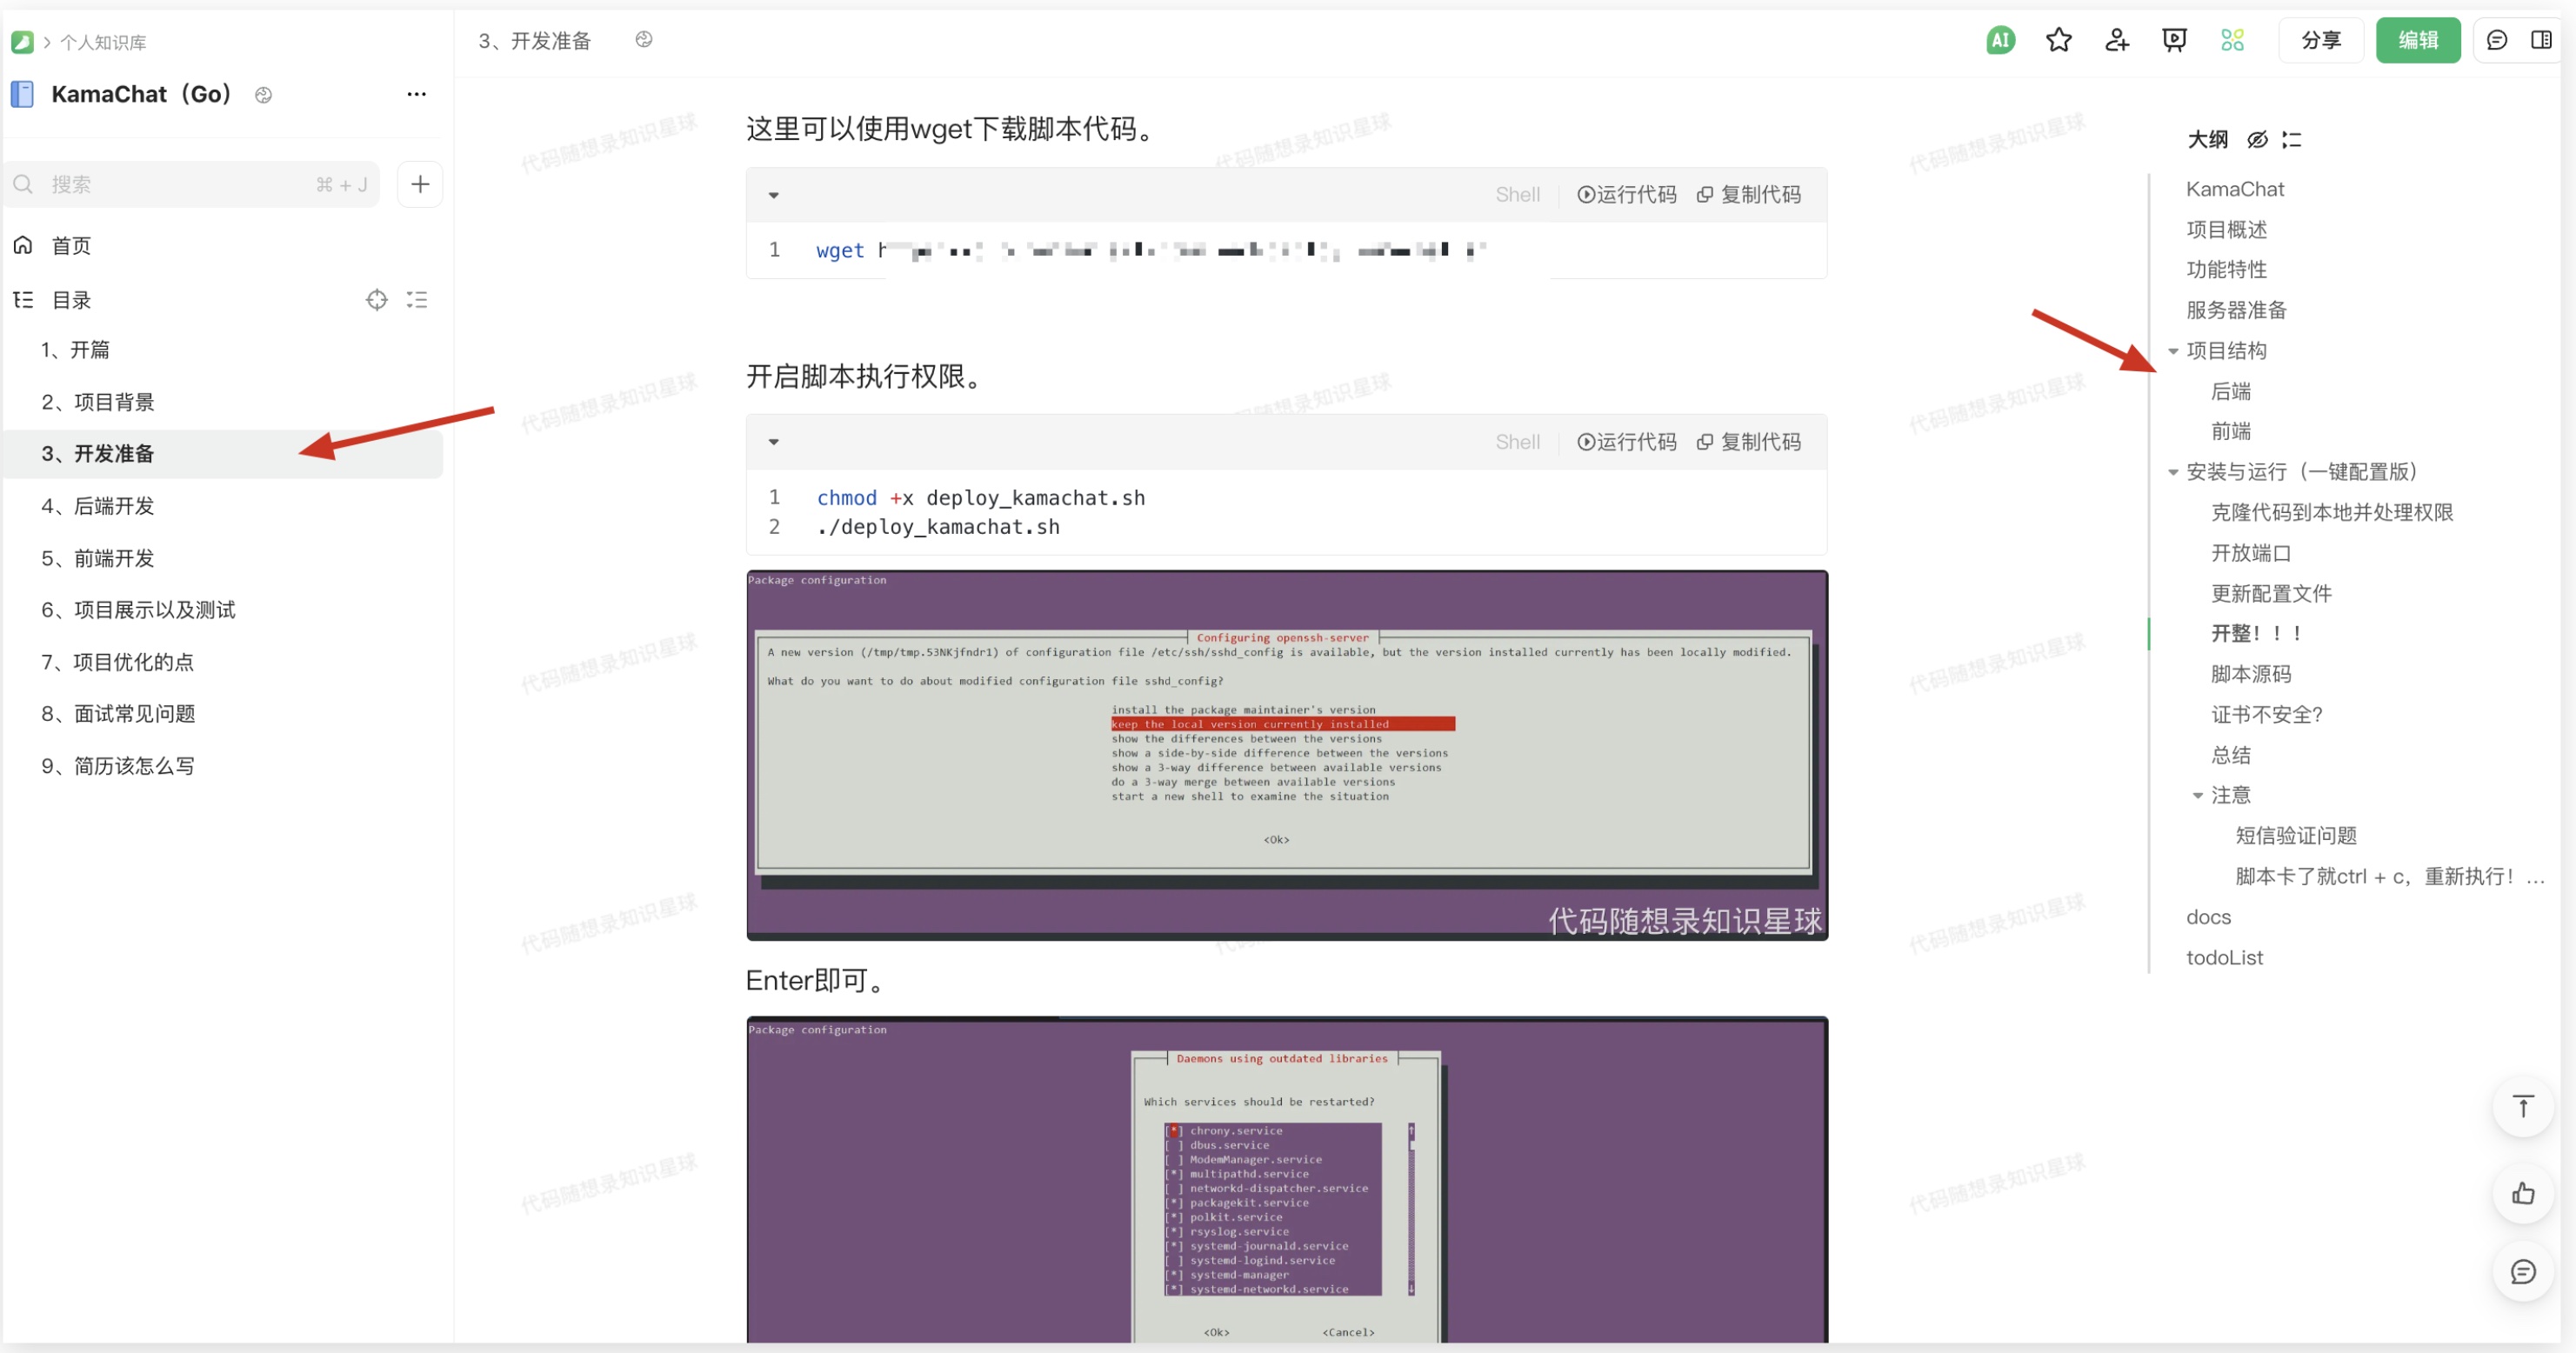Click the permission icon next to KamaChat title
Screen dimensions: 2576x1353
(x=263, y=95)
